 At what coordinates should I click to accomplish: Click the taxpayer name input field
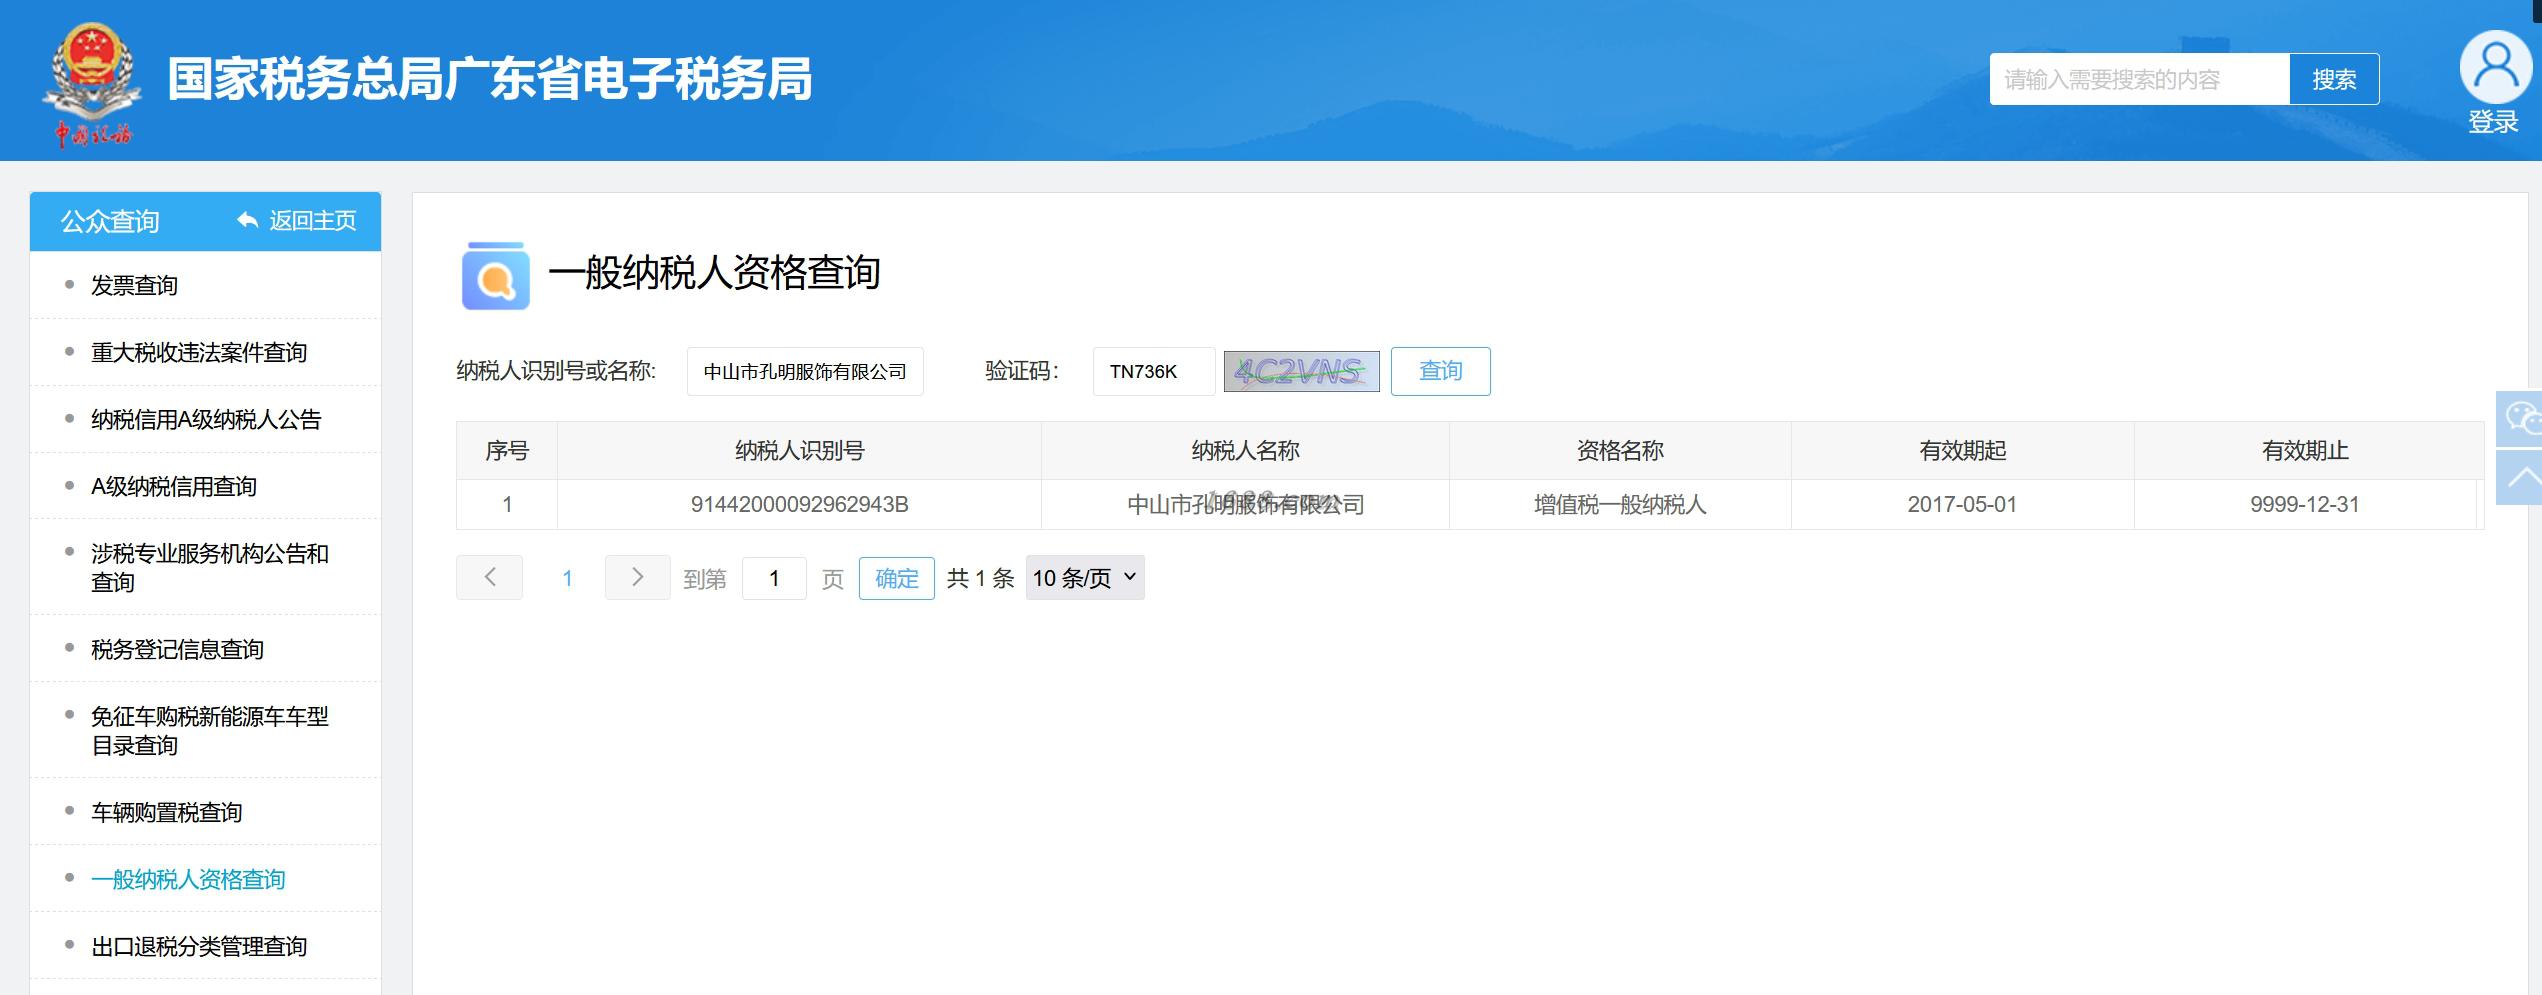(805, 371)
